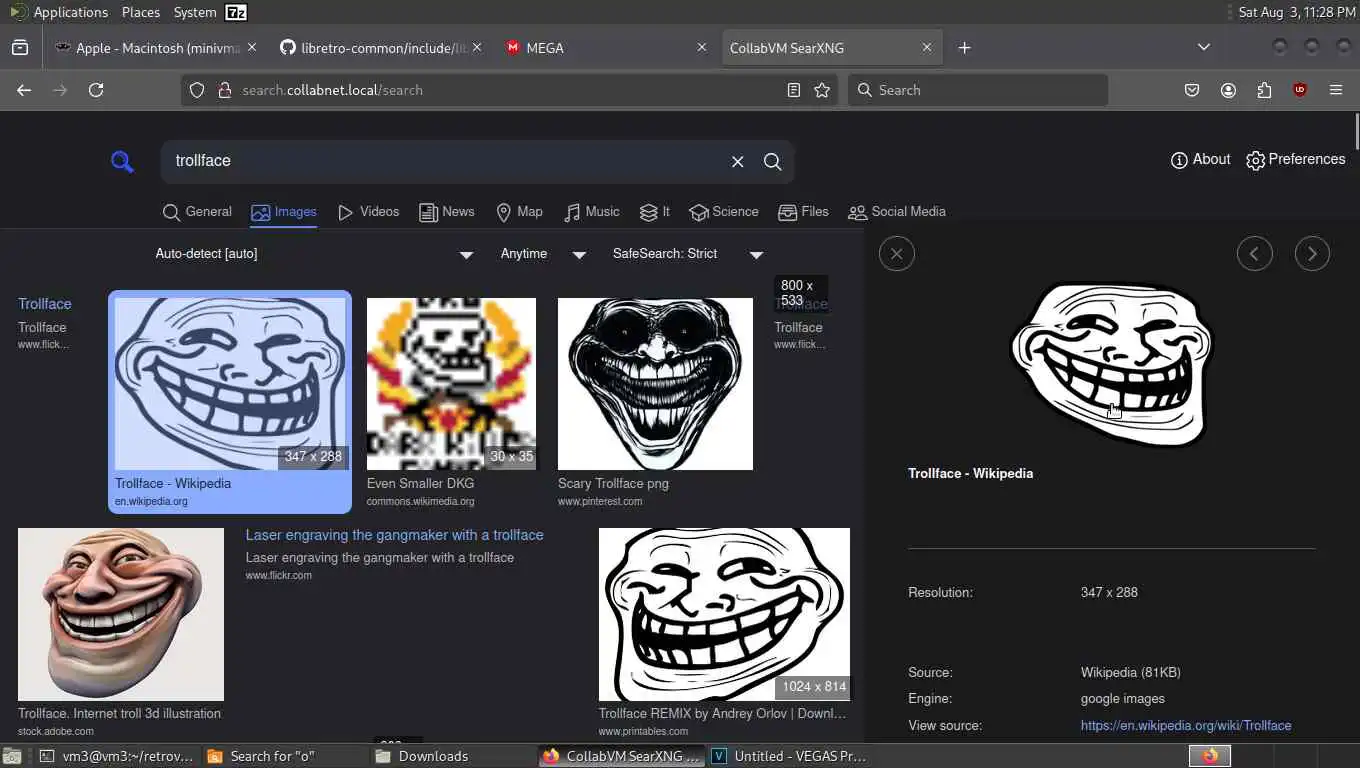
Task: Select the IT category tab
Action: click(655, 212)
